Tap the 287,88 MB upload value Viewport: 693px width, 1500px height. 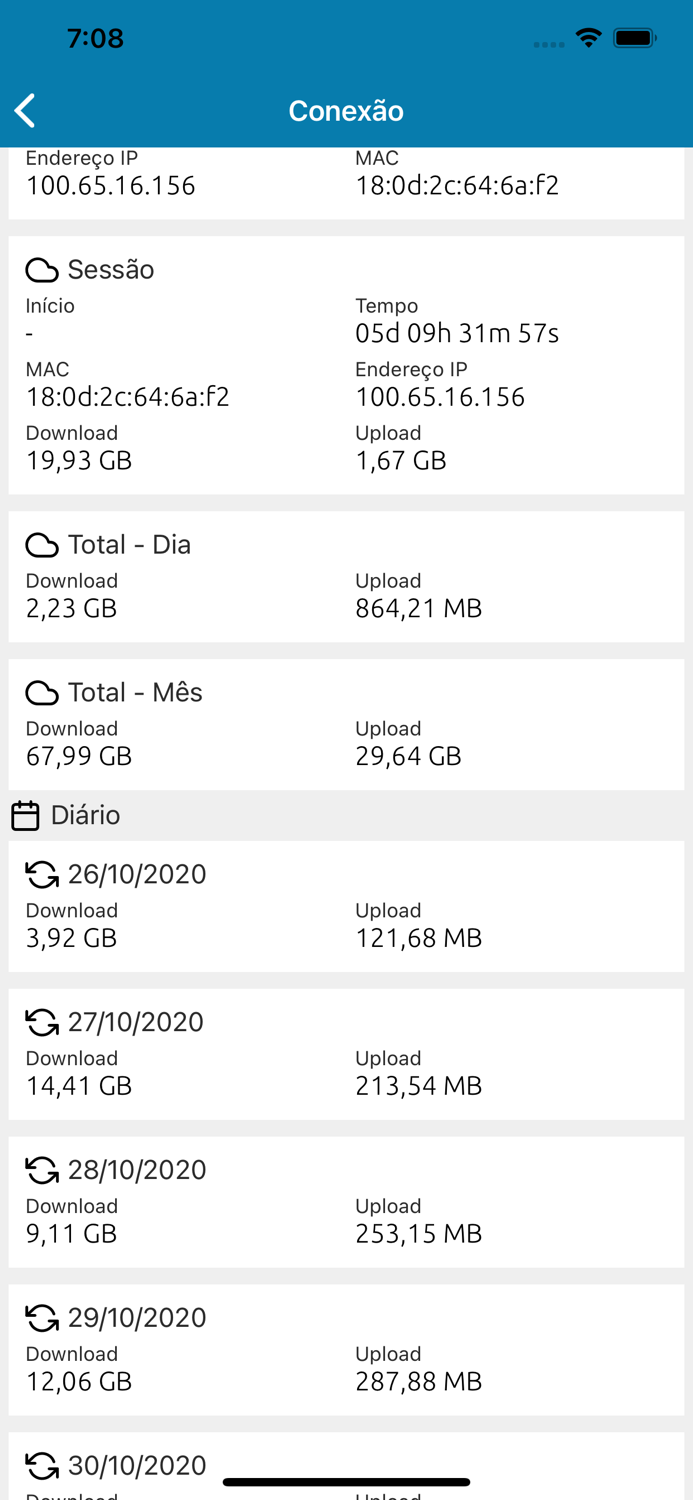[x=419, y=1381]
